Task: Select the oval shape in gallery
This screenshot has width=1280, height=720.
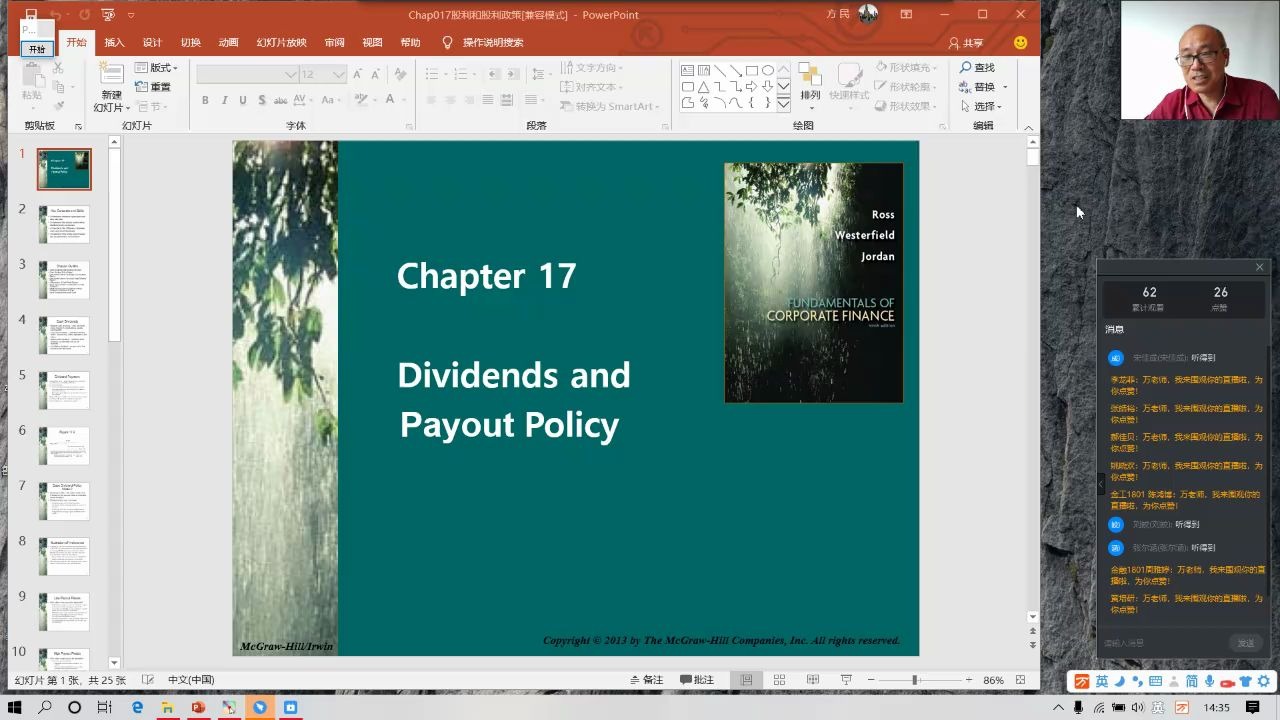Action: click(x=767, y=70)
